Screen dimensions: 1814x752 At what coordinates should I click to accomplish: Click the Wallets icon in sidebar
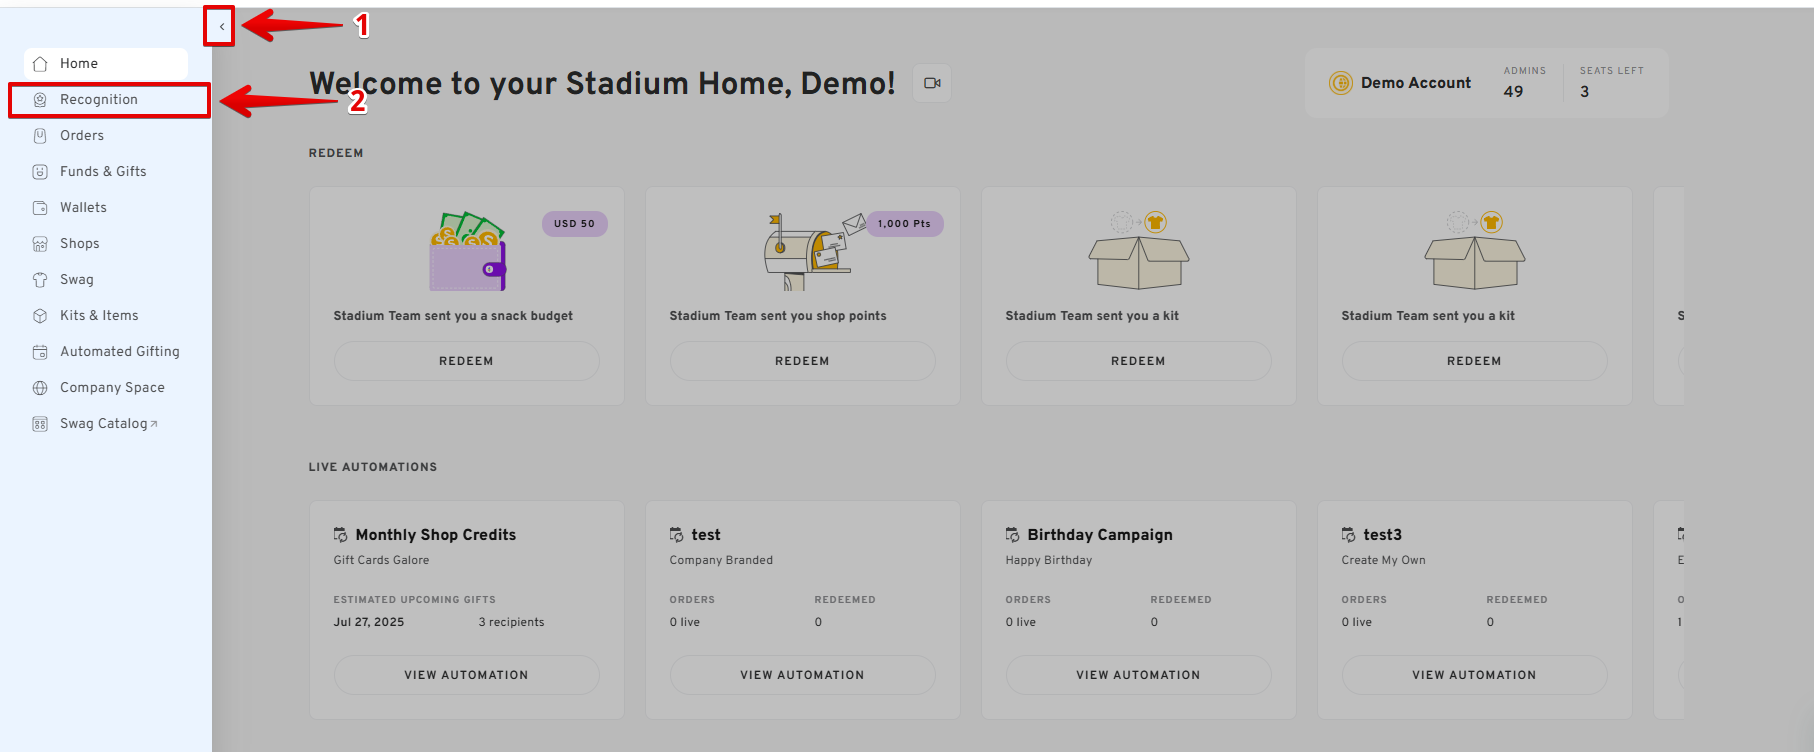point(40,208)
